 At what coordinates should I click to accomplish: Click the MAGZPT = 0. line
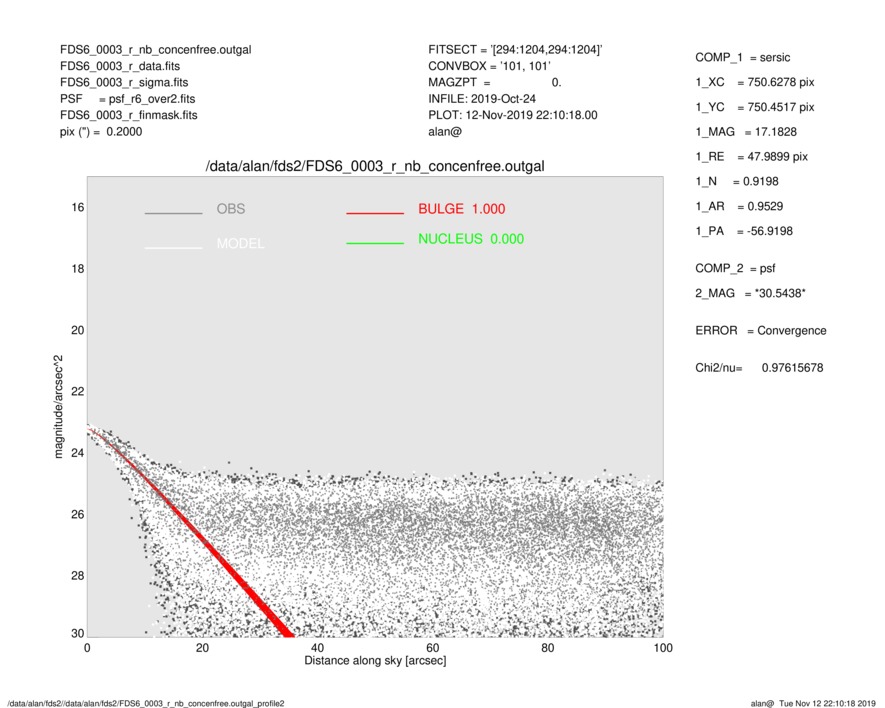click(494, 82)
